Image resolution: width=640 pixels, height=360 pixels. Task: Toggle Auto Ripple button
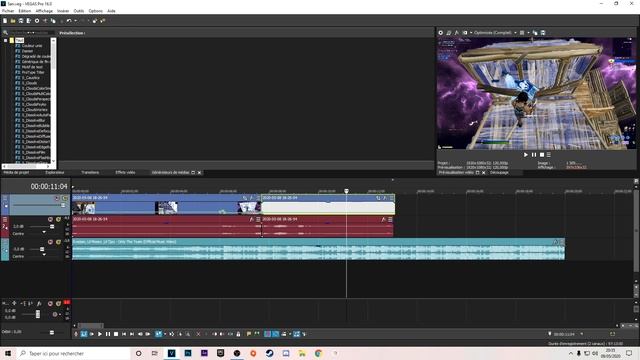(284, 334)
